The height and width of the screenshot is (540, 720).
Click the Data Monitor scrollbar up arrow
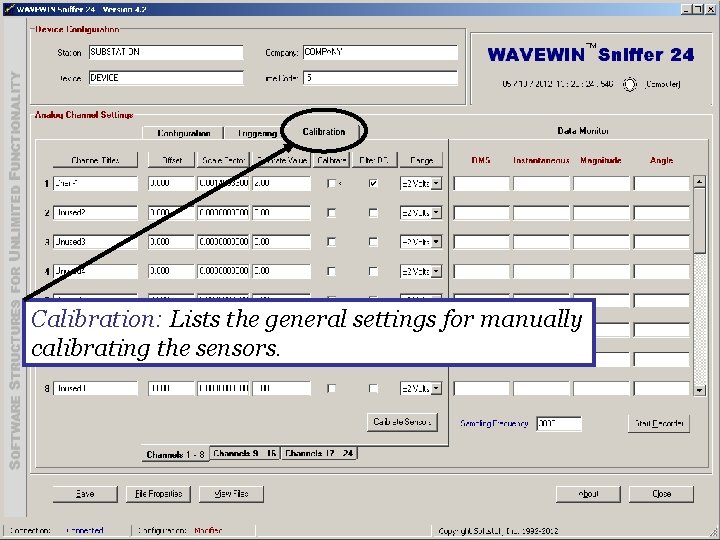(x=699, y=181)
